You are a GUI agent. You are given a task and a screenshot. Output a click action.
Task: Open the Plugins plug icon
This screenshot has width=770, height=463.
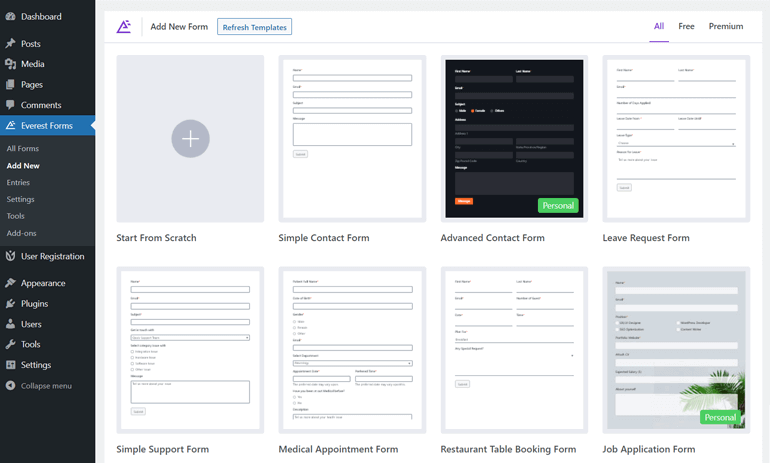click(10, 304)
